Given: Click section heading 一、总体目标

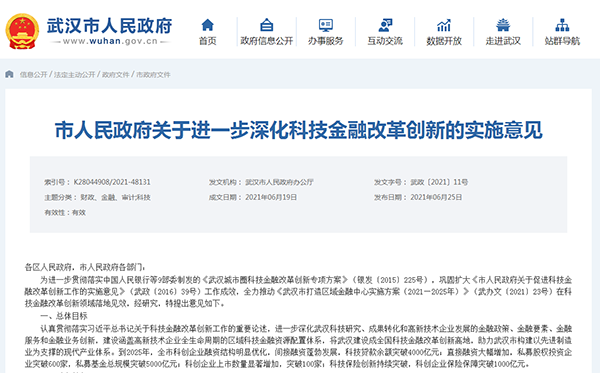Looking at the screenshot, I should pos(64,316).
